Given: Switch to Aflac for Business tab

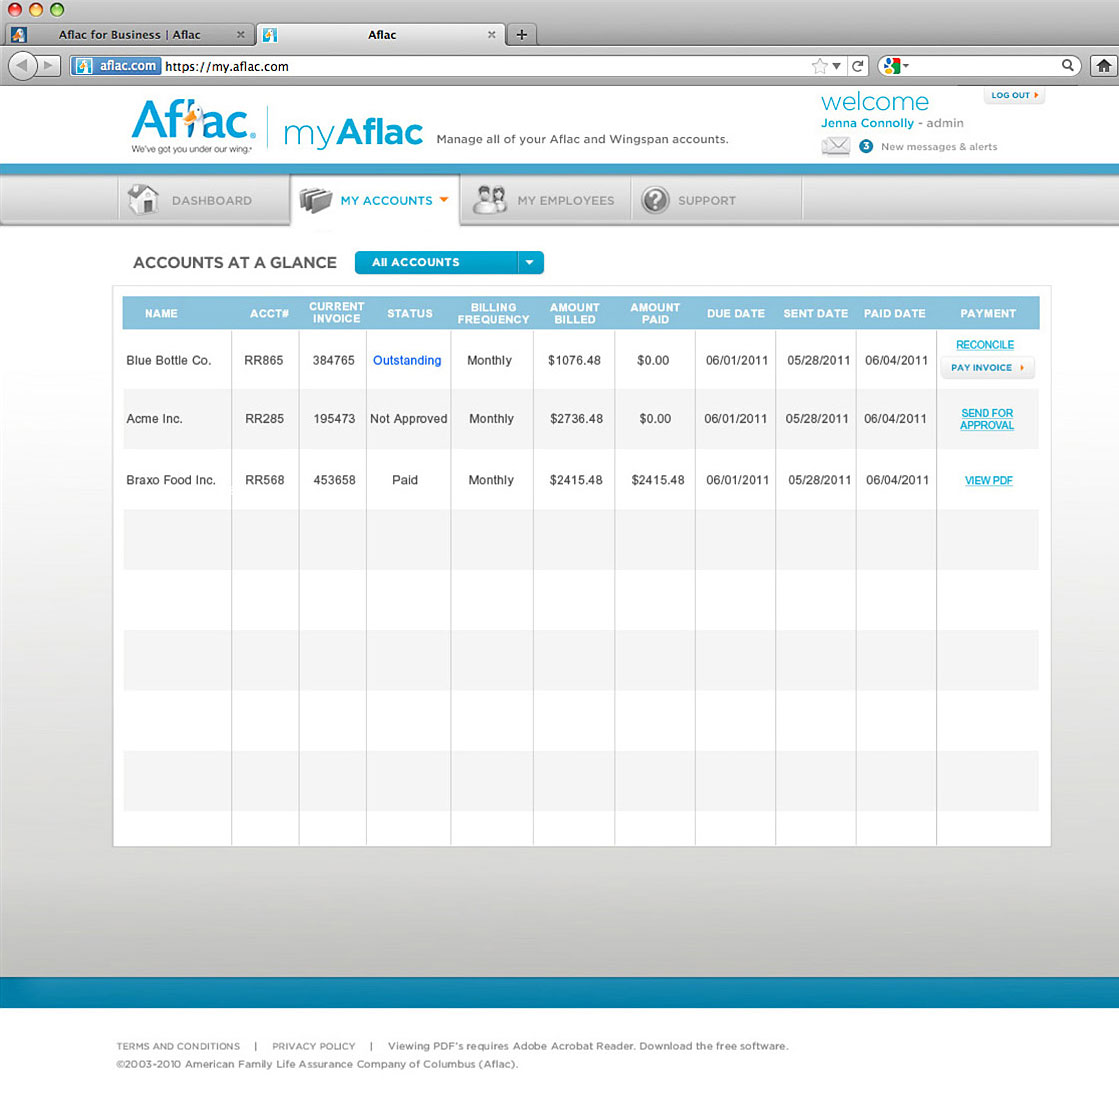Looking at the screenshot, I should (x=129, y=34).
